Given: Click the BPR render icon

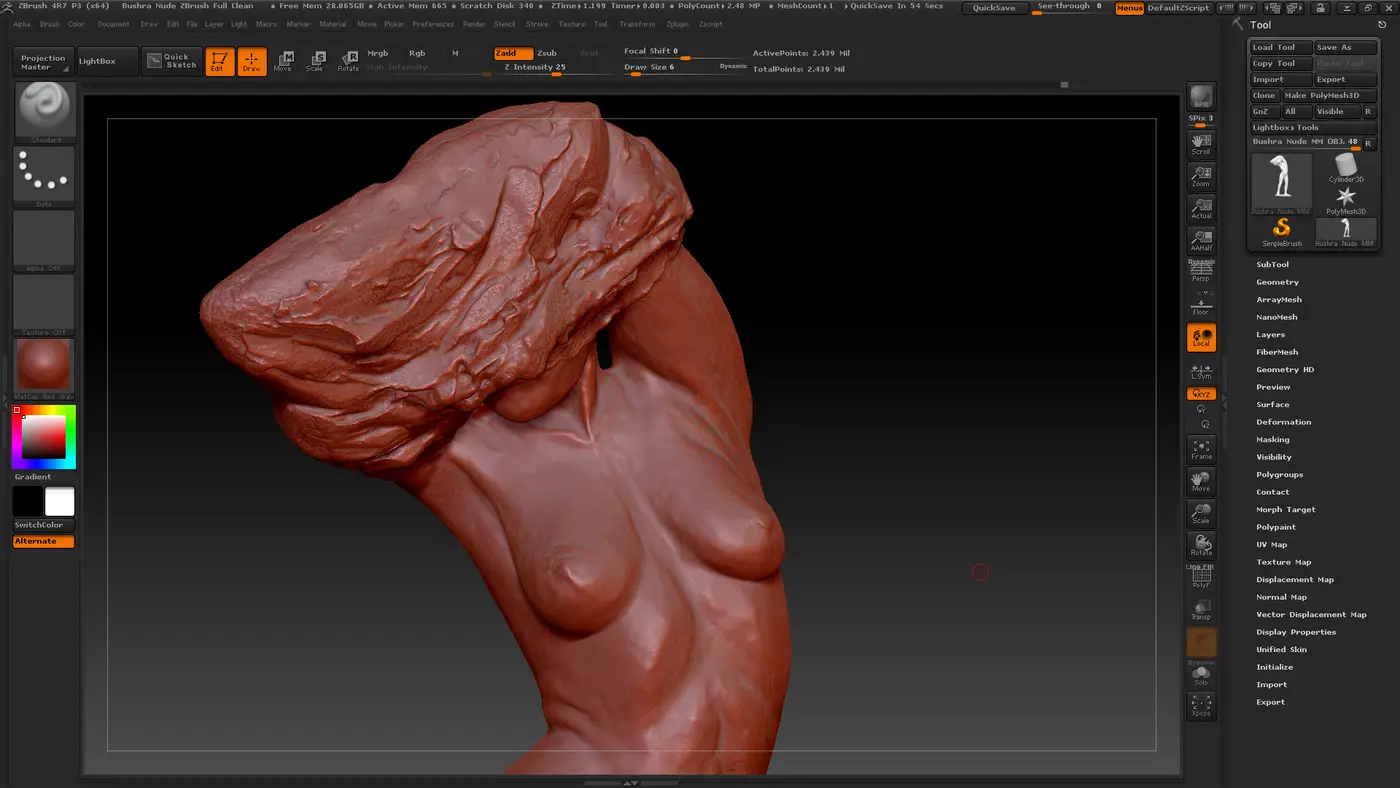Looking at the screenshot, I should point(1201,97).
